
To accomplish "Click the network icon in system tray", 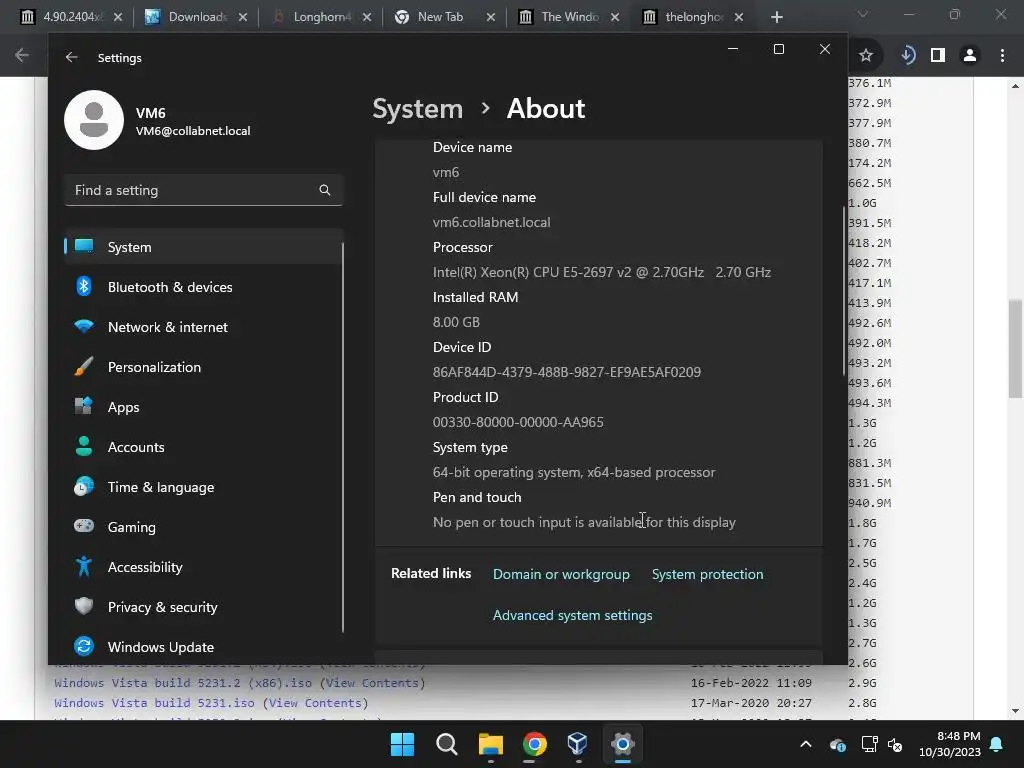I will pos(869,744).
